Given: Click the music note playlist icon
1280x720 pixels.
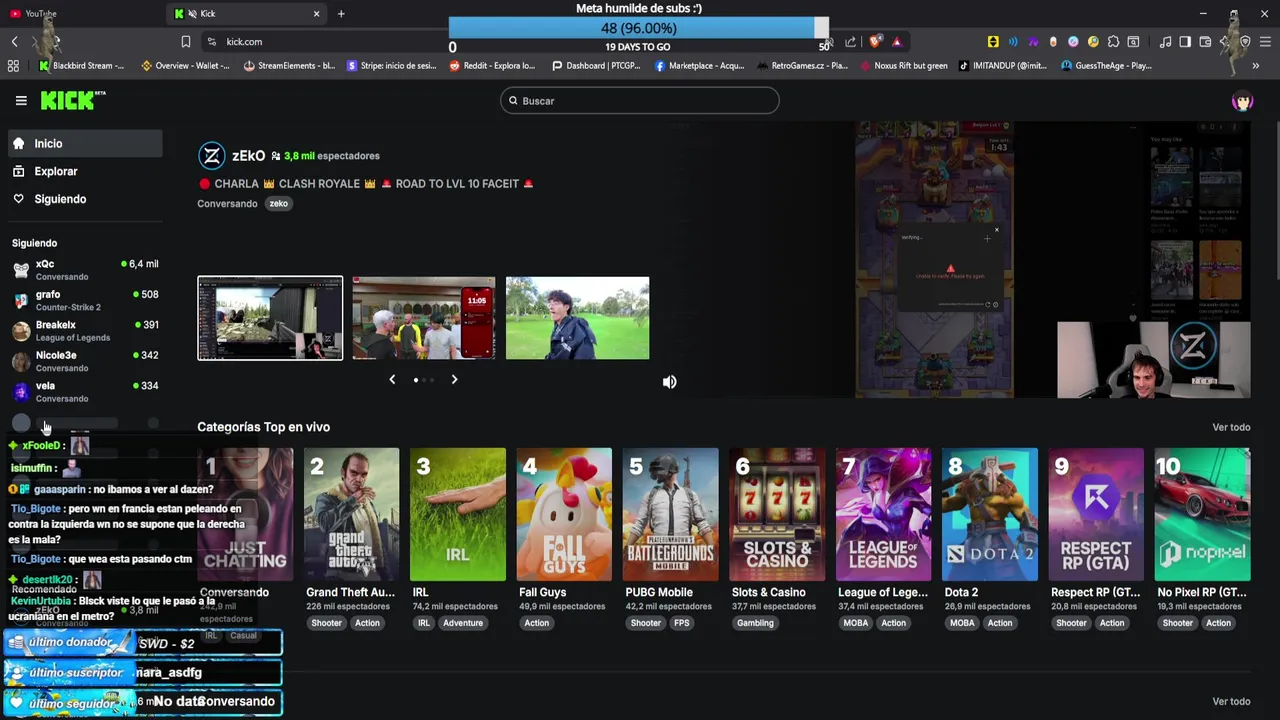Looking at the screenshot, I should pyautogui.click(x=1165, y=42).
